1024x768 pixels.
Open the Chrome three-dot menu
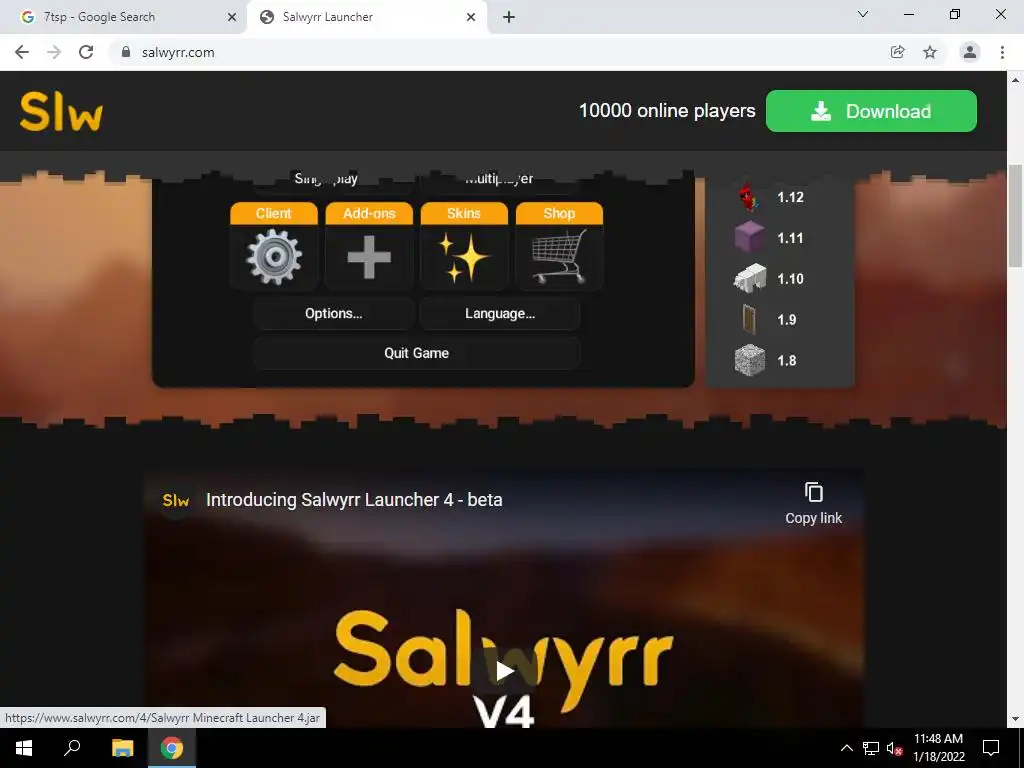click(x=1002, y=52)
